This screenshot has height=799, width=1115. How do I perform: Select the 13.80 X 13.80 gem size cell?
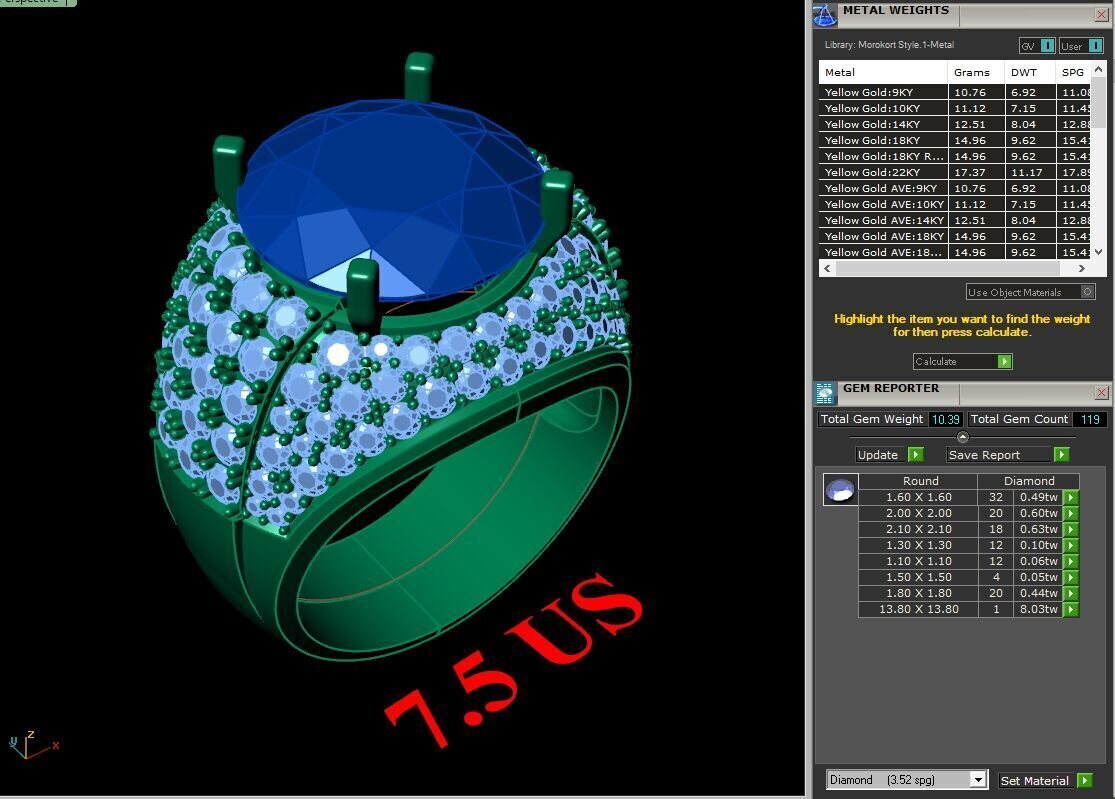click(x=919, y=609)
